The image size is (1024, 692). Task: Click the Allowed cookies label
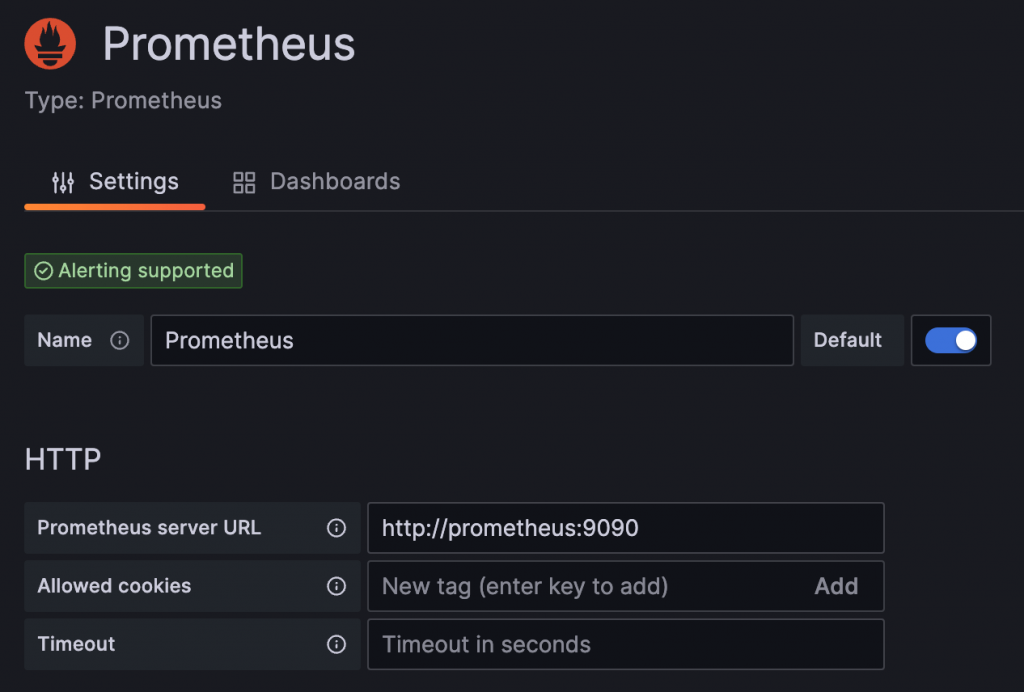click(x=114, y=586)
